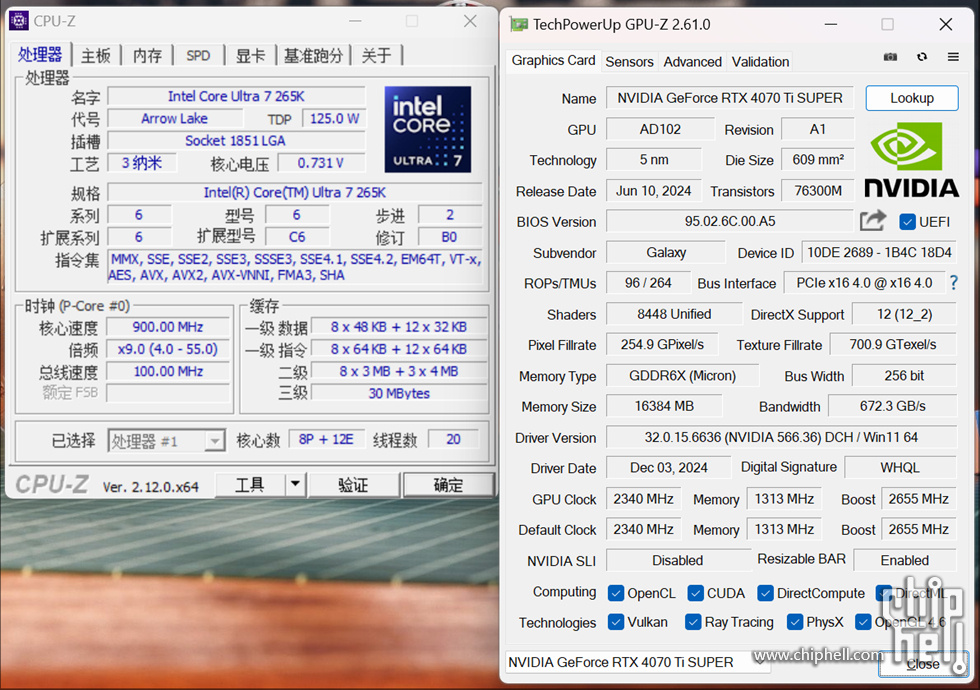Image resolution: width=980 pixels, height=690 pixels.
Task: Click the Galaxy subvendor value
Action: [666, 252]
